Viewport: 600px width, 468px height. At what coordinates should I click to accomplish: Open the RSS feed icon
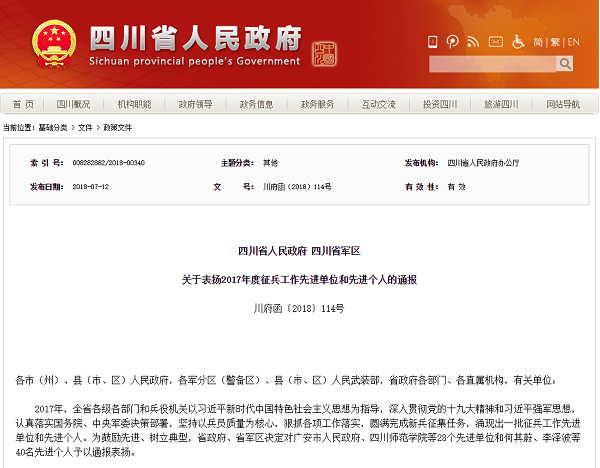473,42
